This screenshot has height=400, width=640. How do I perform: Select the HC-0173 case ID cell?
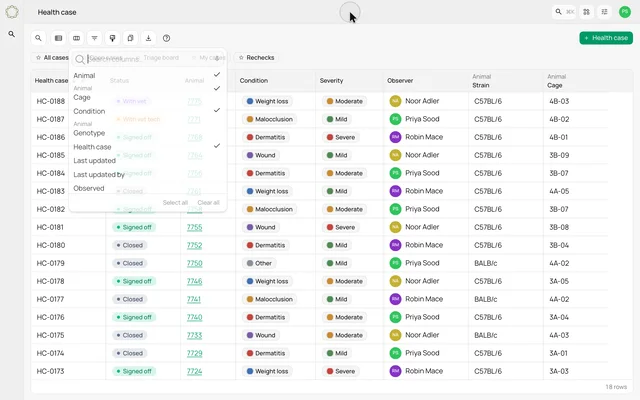point(51,371)
